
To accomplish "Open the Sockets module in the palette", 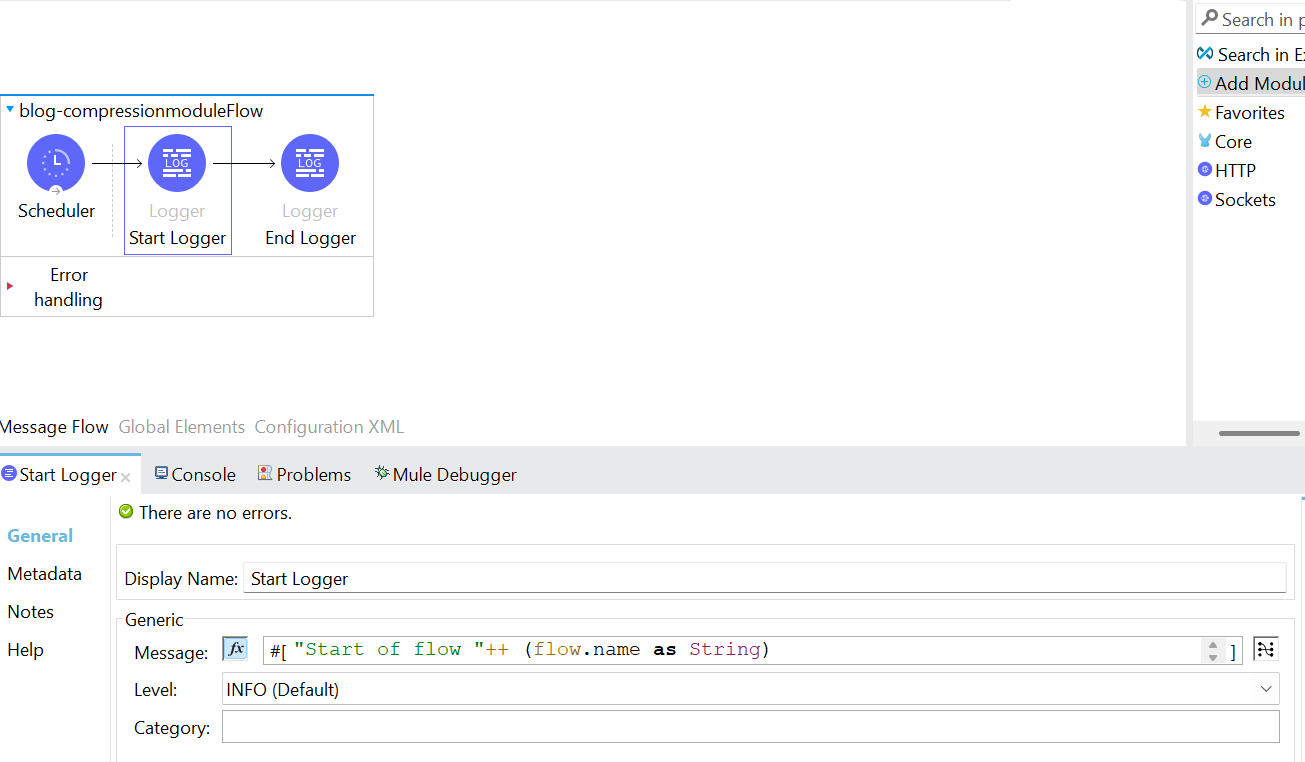I will 1244,199.
